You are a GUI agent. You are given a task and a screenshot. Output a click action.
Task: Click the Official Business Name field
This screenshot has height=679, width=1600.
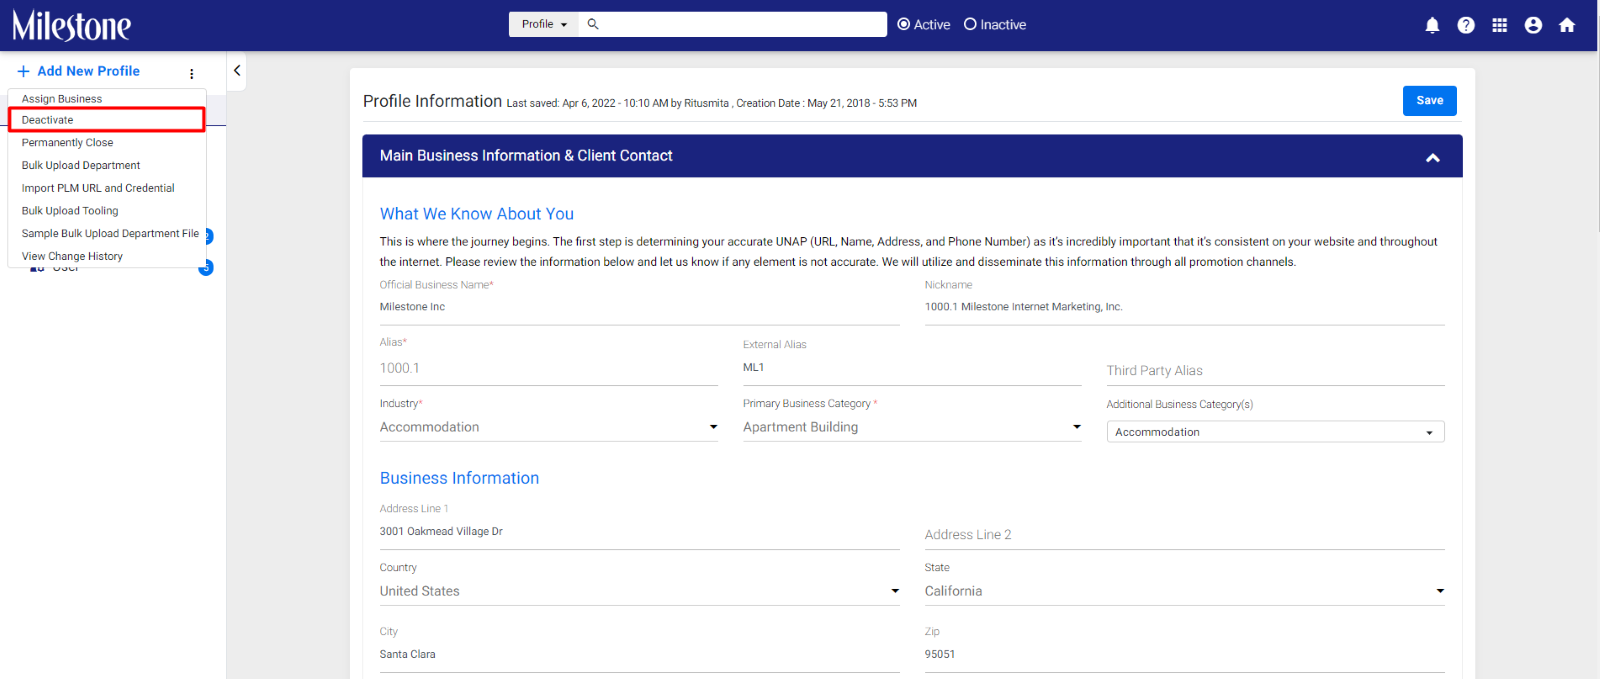(640, 307)
